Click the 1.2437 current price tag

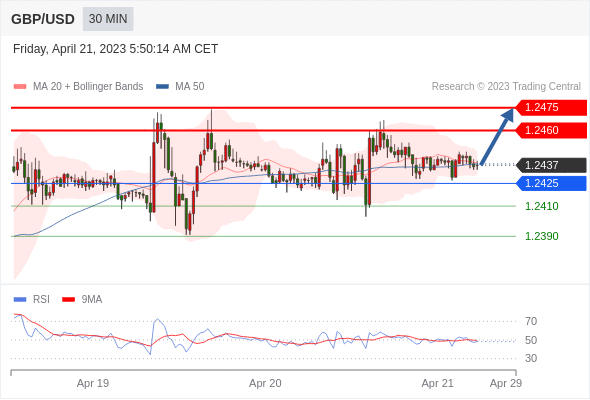tap(551, 165)
